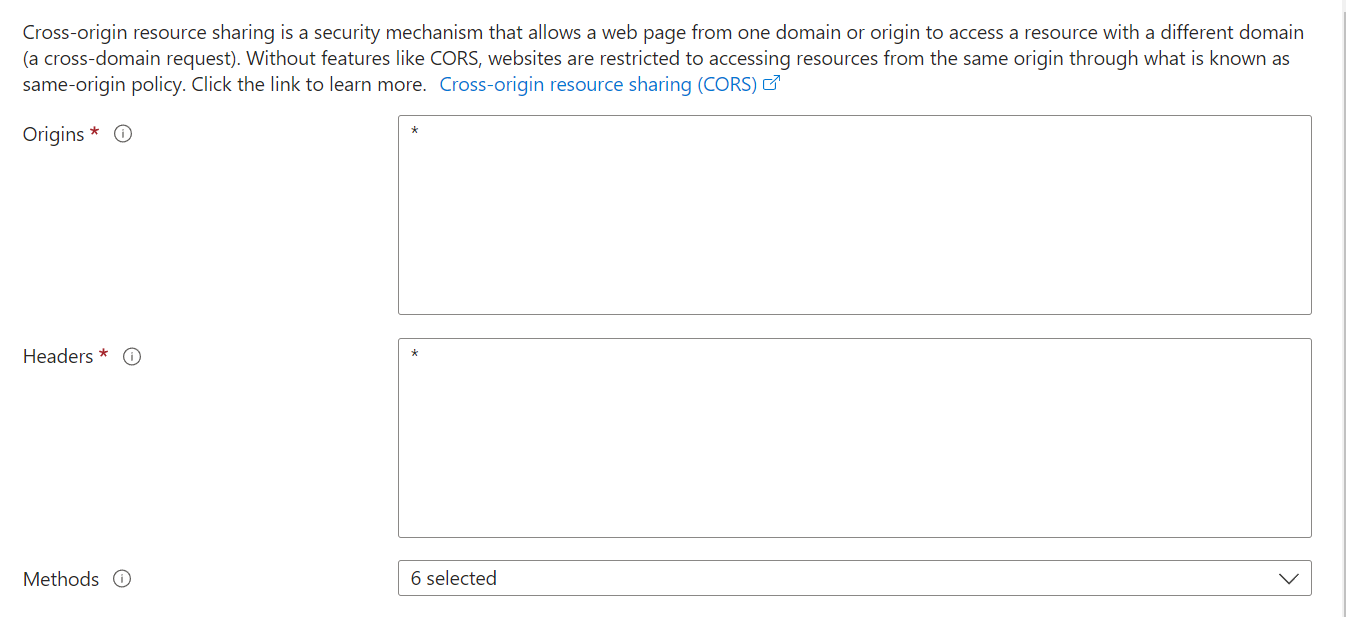Screen dimensions: 1346x617
Task: Show the Methods info tooltip icon
Action: point(122,579)
